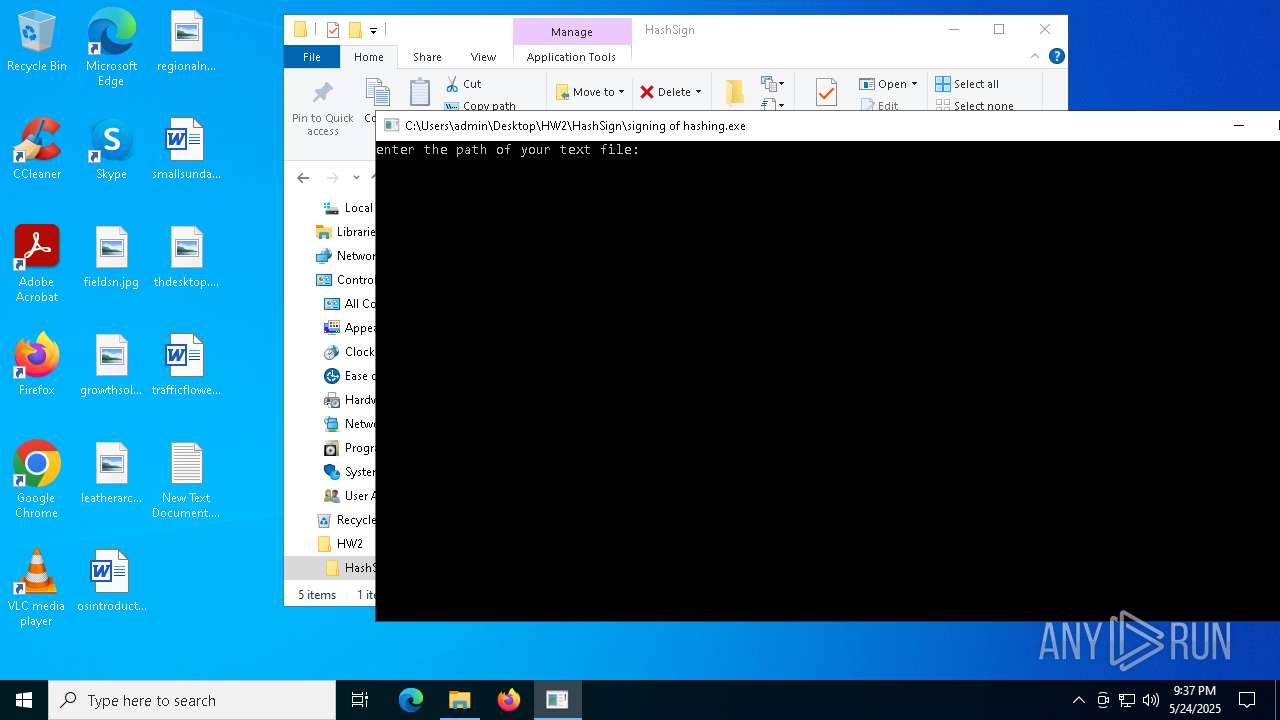Open the Recycle Bin desktop icon

coord(37,42)
